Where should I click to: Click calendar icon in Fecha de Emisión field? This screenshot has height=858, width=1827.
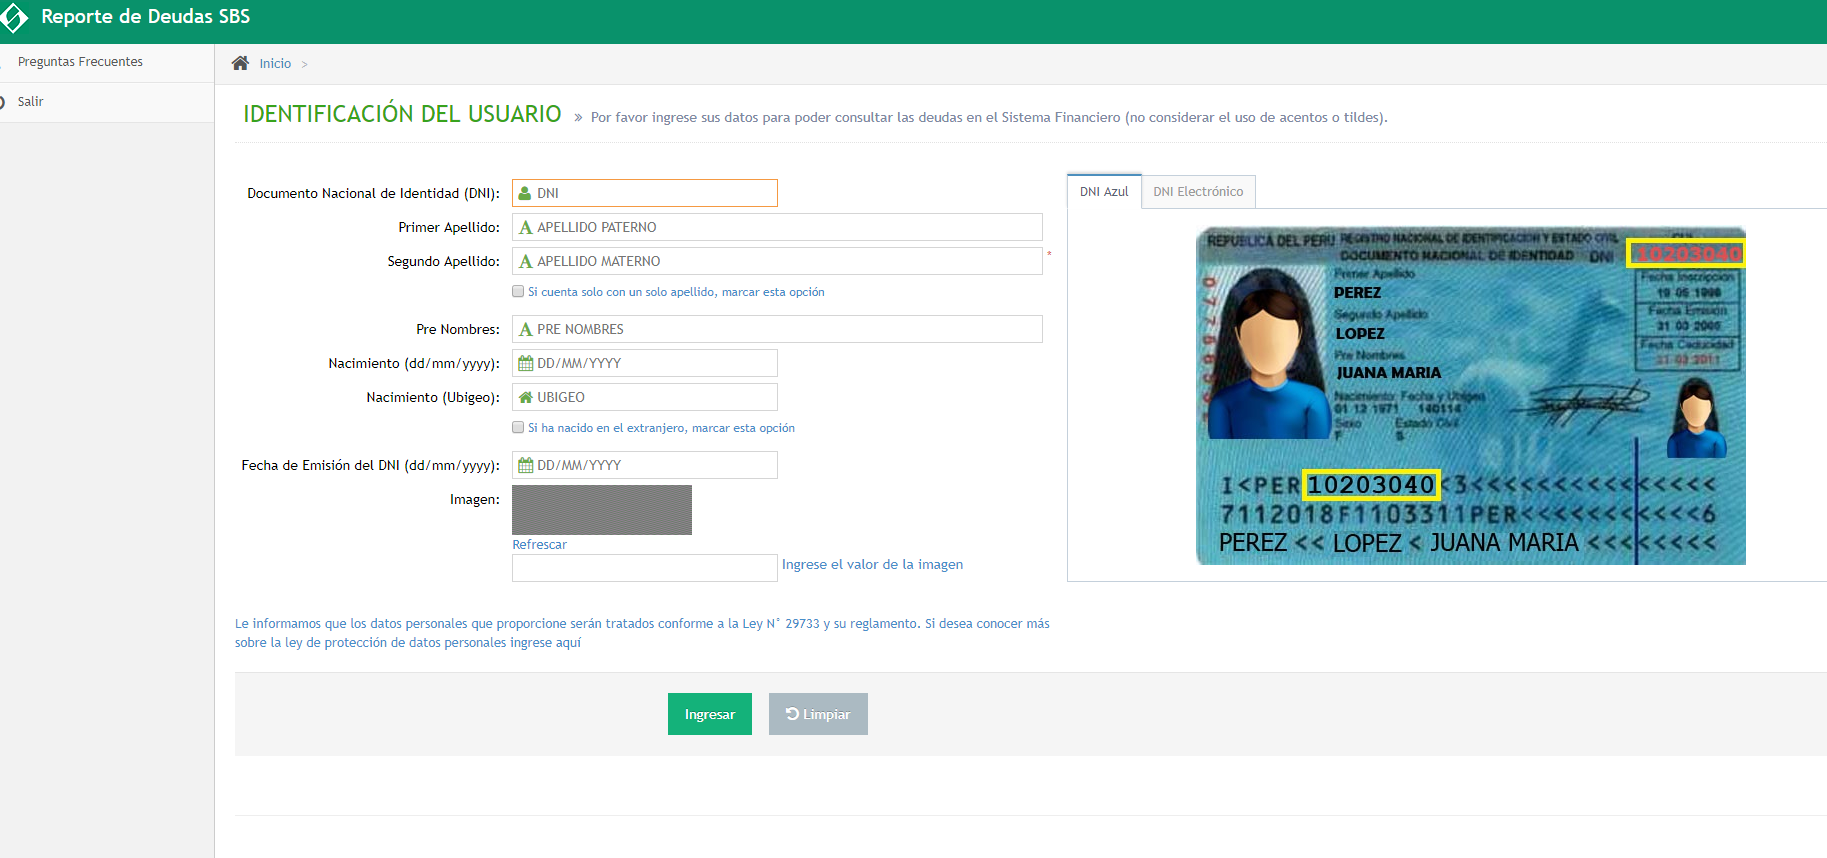coord(525,465)
